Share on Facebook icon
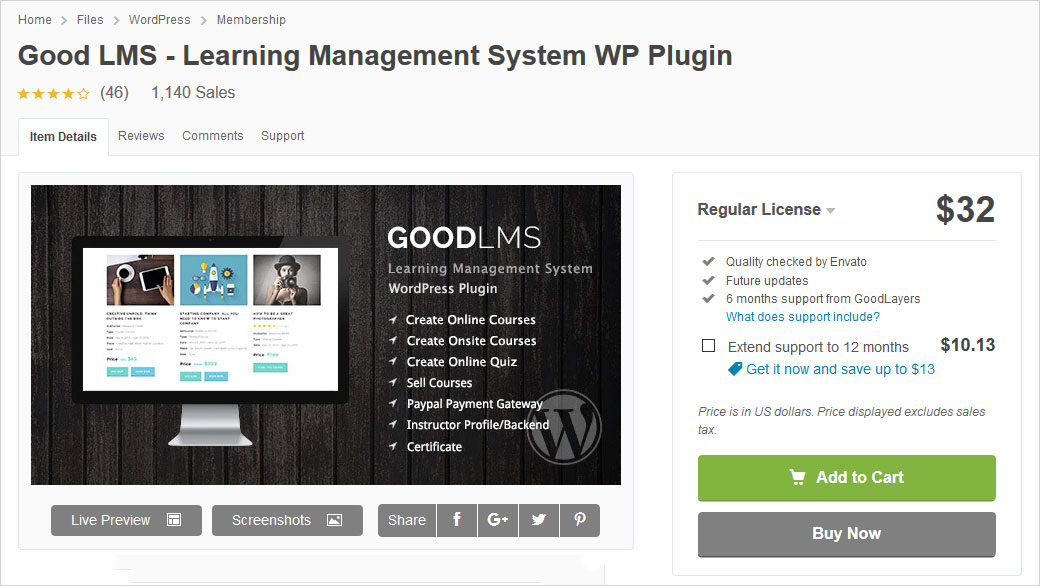The image size is (1040, 586). pos(457,520)
